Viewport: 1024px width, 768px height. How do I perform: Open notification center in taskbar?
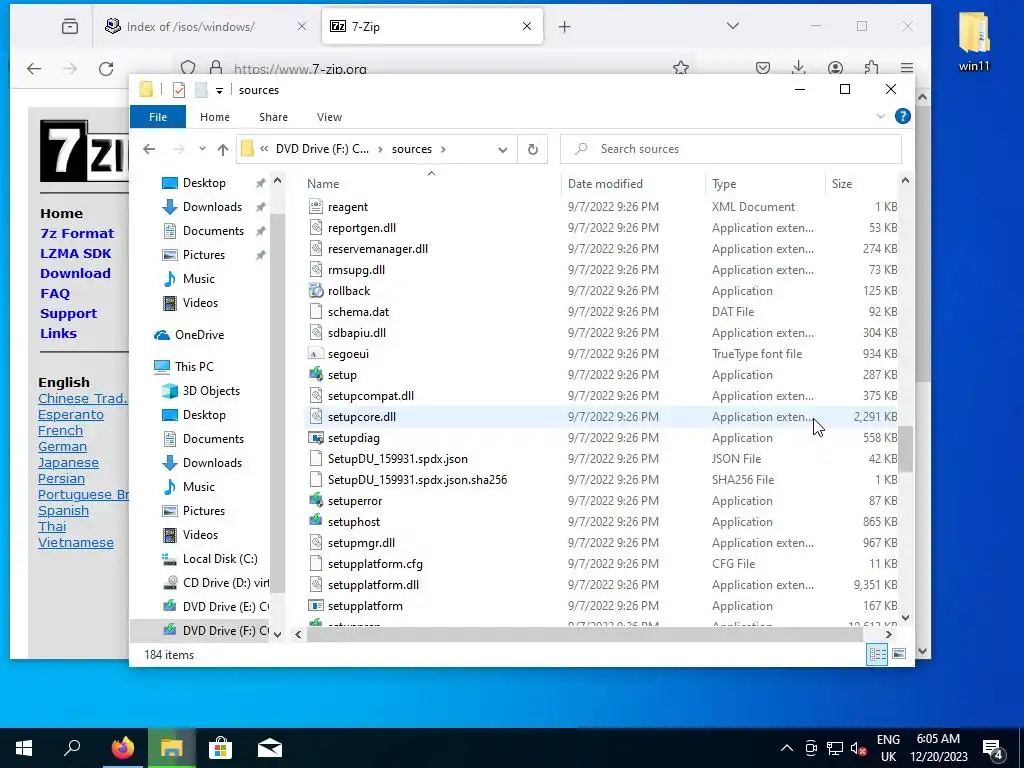click(993, 748)
